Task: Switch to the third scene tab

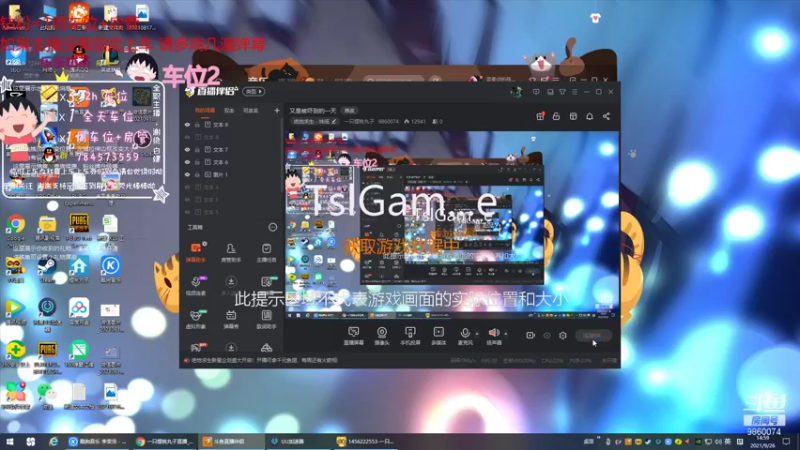Action: (250, 110)
